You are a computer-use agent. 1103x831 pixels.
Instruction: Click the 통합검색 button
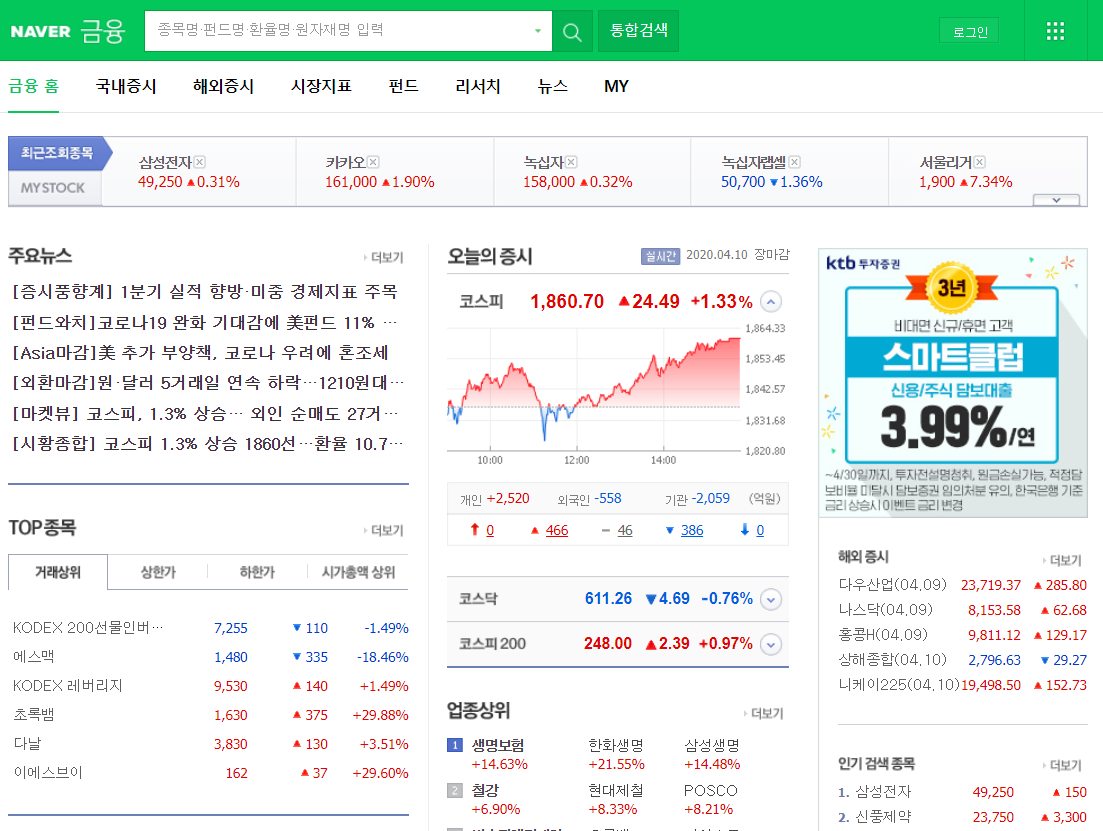click(x=638, y=31)
